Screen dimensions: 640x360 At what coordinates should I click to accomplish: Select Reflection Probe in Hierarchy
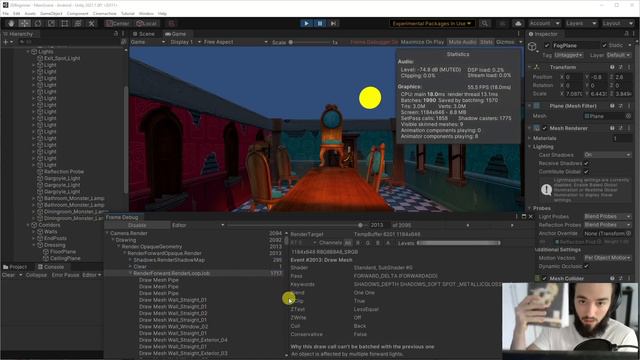click(x=64, y=172)
